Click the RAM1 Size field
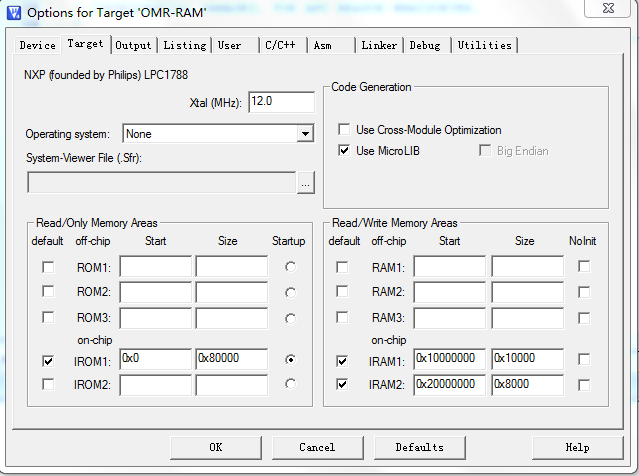Image resolution: width=639 pixels, height=476 pixels. 528,266
